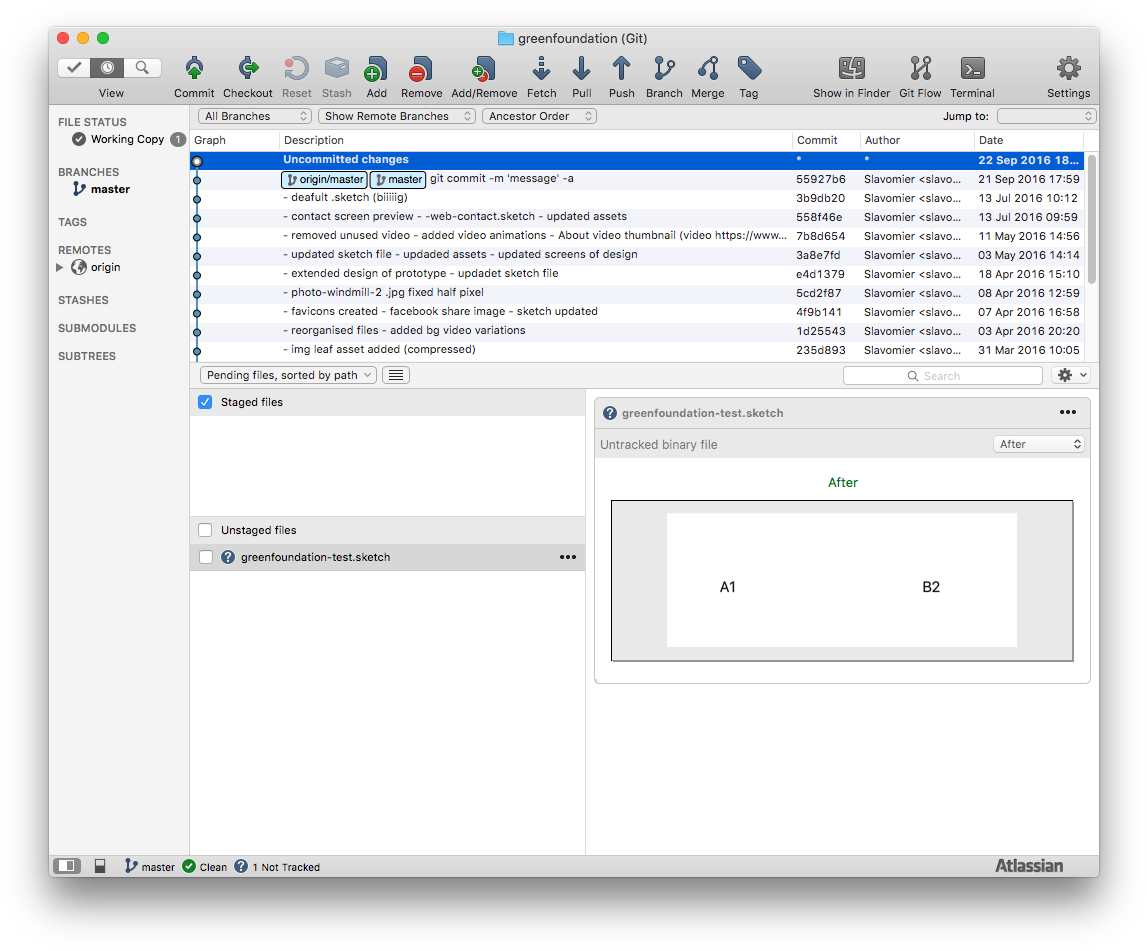
Task: Check the greenfoundation-test.sketch unstaged checkbox
Action: tap(205, 557)
